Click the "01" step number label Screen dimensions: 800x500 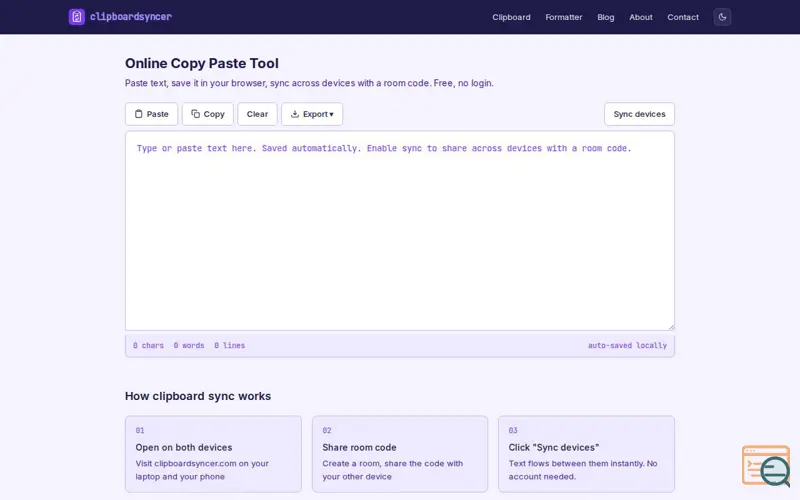140,431
